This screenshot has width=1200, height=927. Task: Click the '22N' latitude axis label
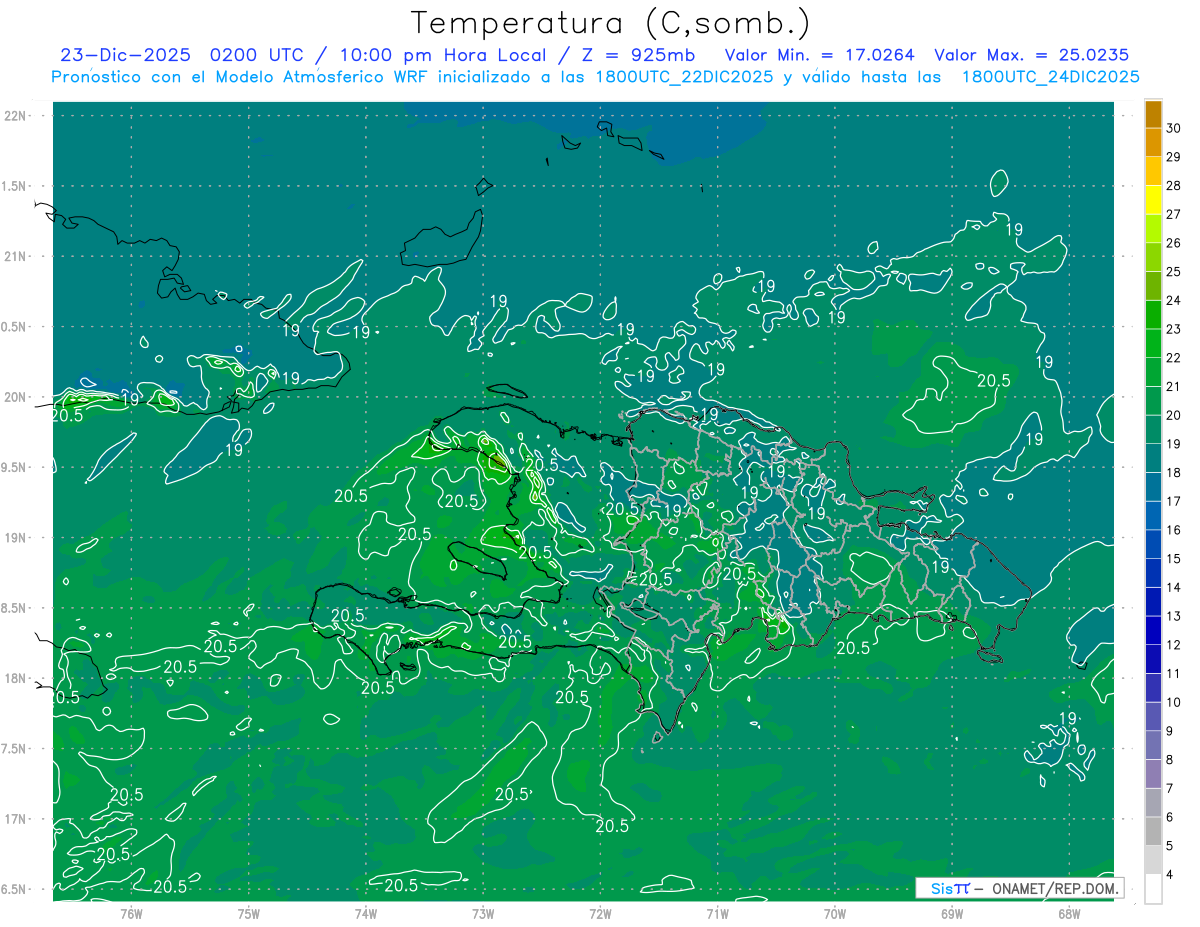[17, 116]
